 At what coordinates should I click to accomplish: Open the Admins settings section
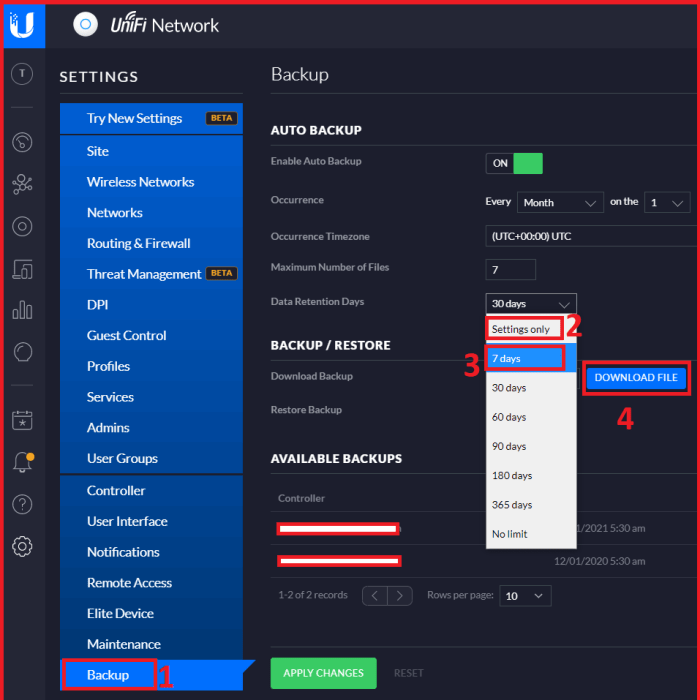coord(151,428)
